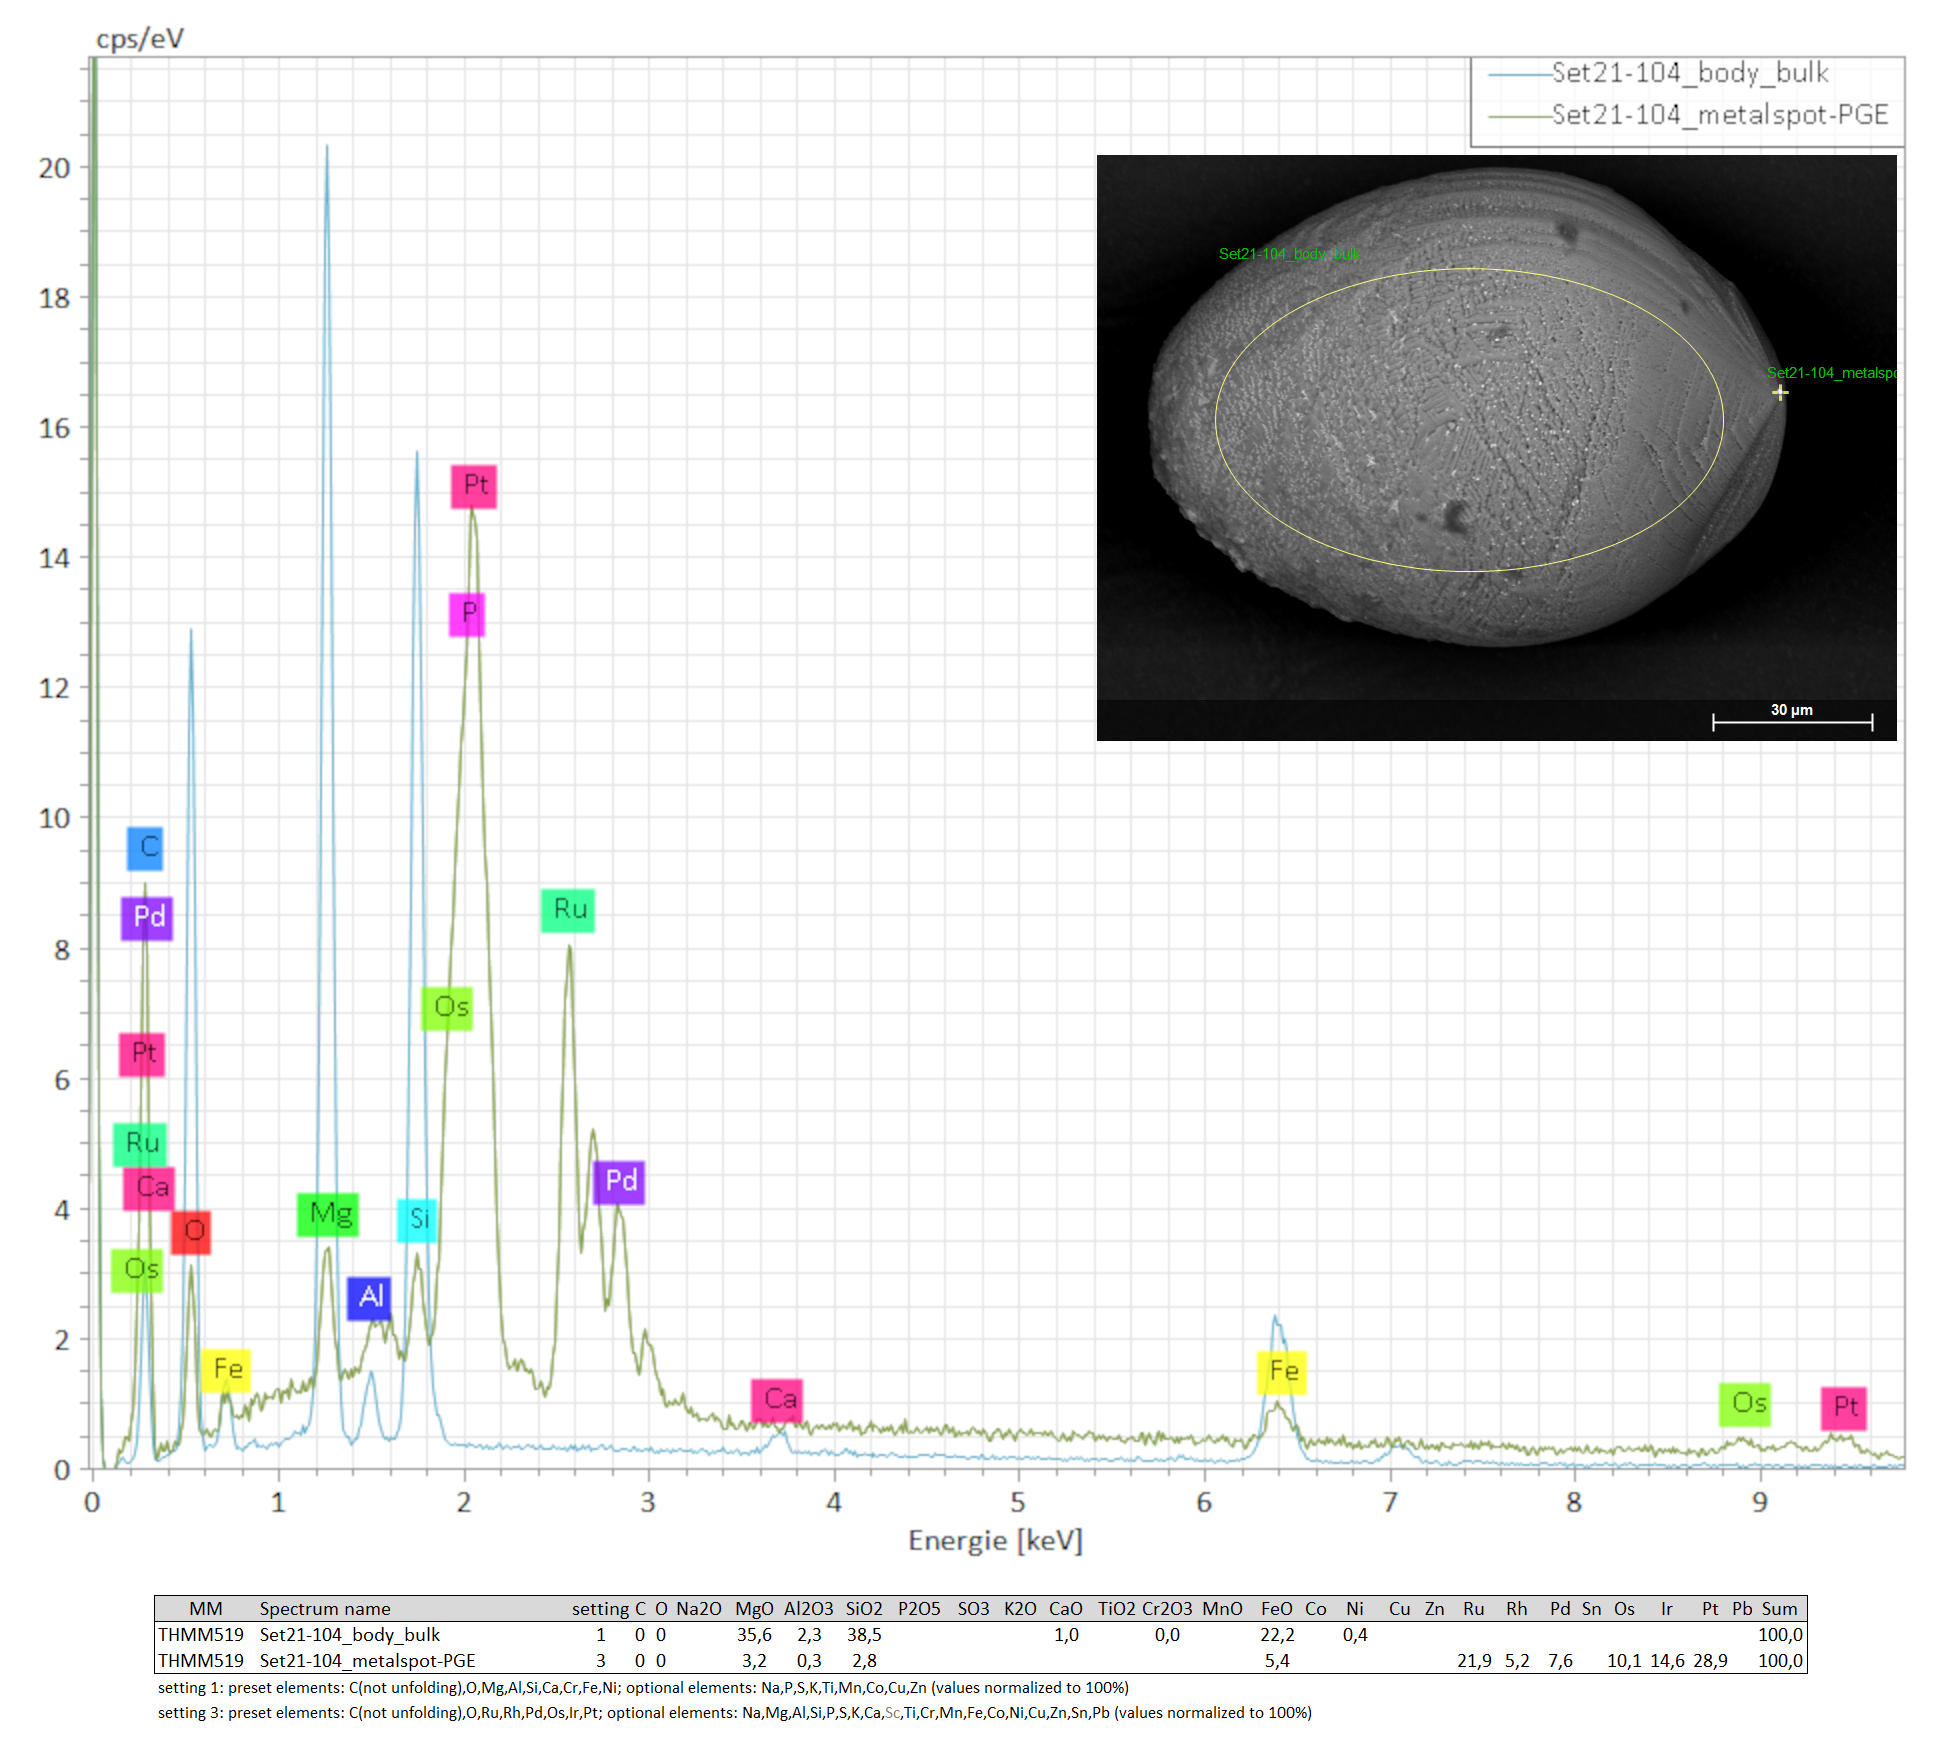The width and height of the screenshot is (1936, 1762).
Task: Click the blue C element label
Action: pyautogui.click(x=146, y=848)
